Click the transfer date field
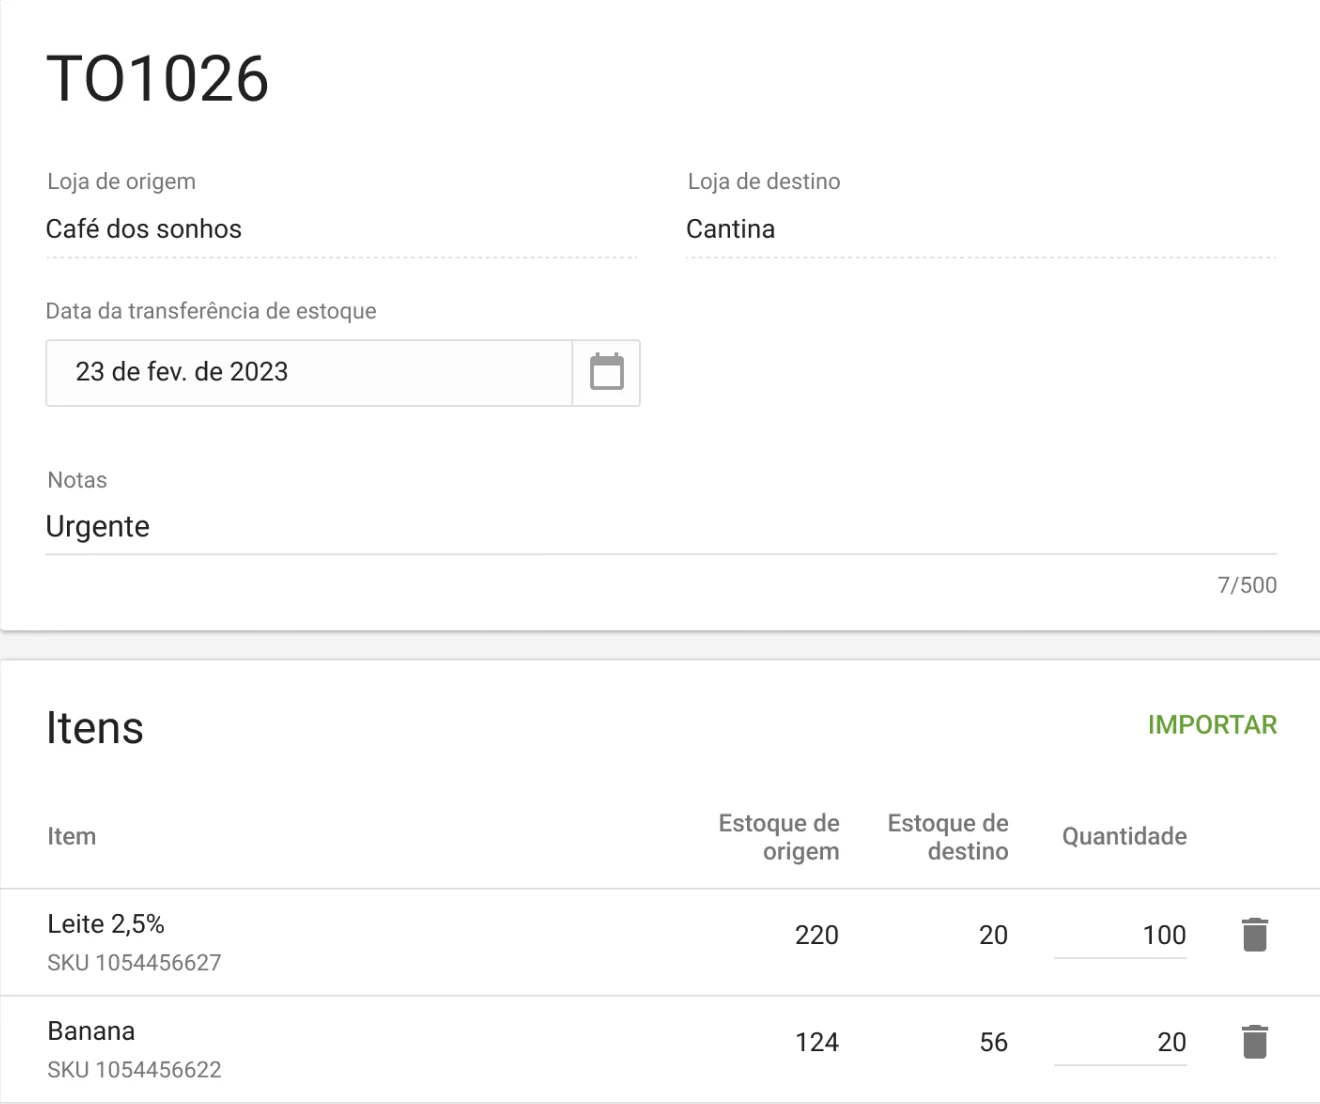Viewport: 1320px width, 1104px height. tap(308, 372)
